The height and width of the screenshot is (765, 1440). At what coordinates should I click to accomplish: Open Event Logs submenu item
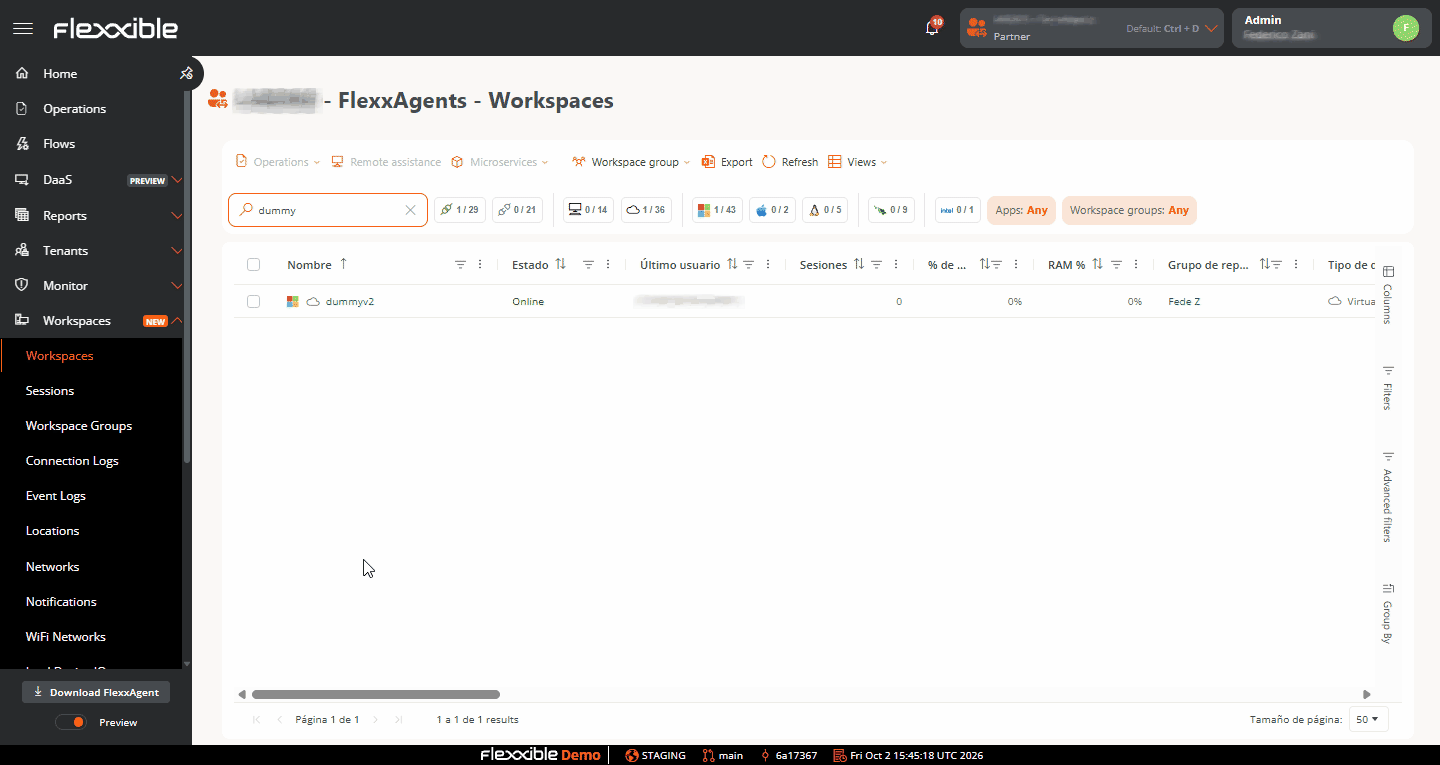coord(56,496)
